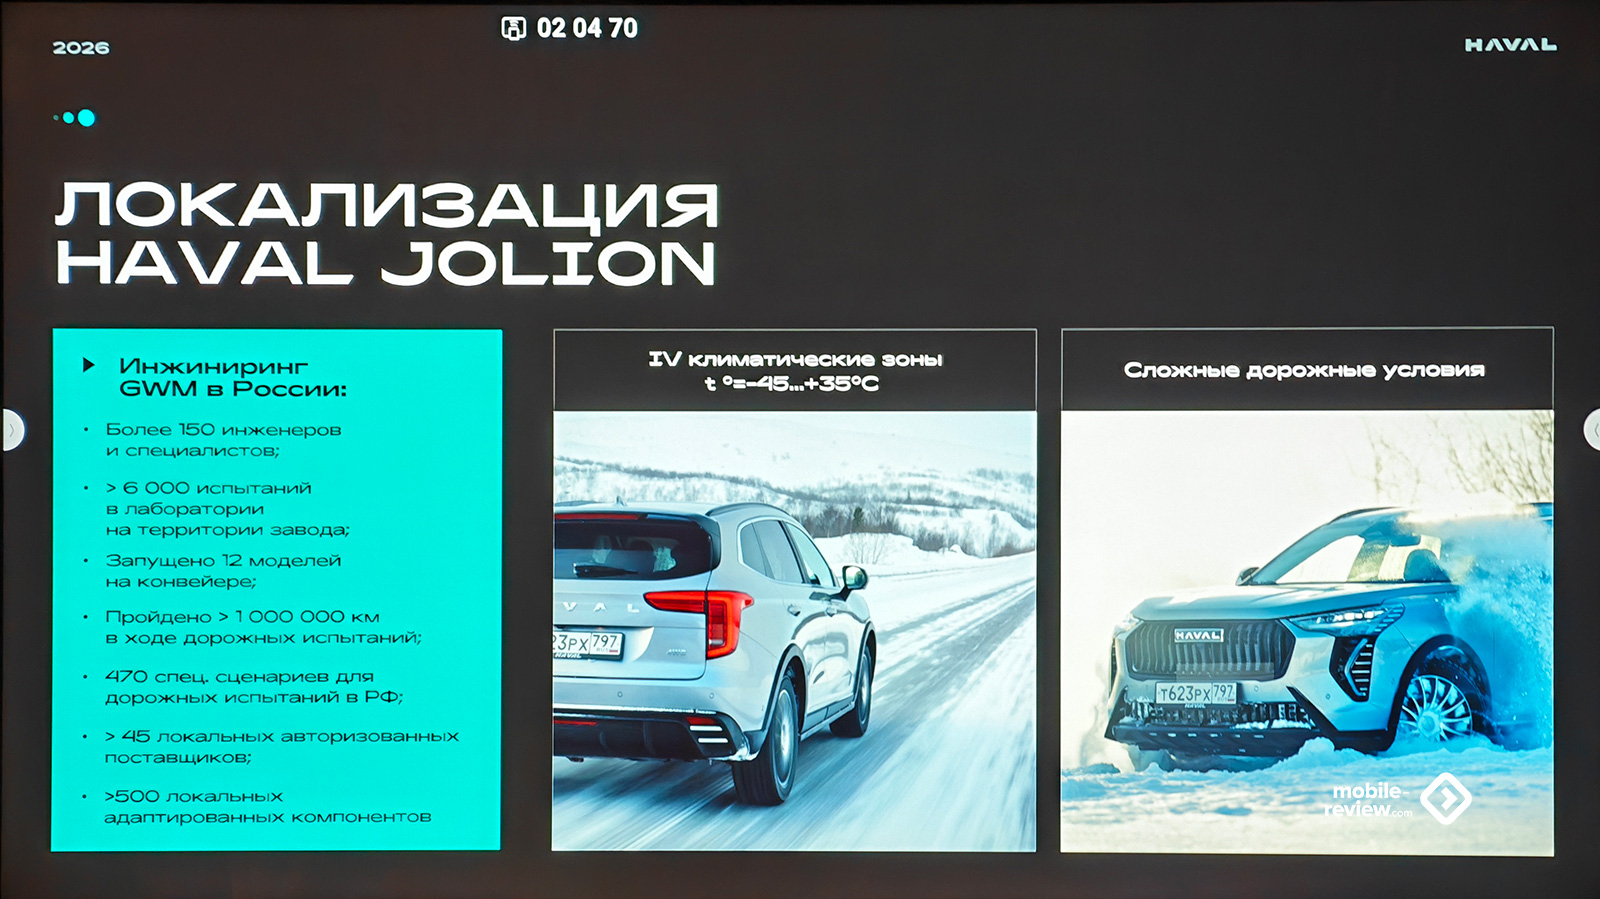The height and width of the screenshot is (899, 1600).
Task: Select the large cyan slide indicator dot
Action: point(87,118)
